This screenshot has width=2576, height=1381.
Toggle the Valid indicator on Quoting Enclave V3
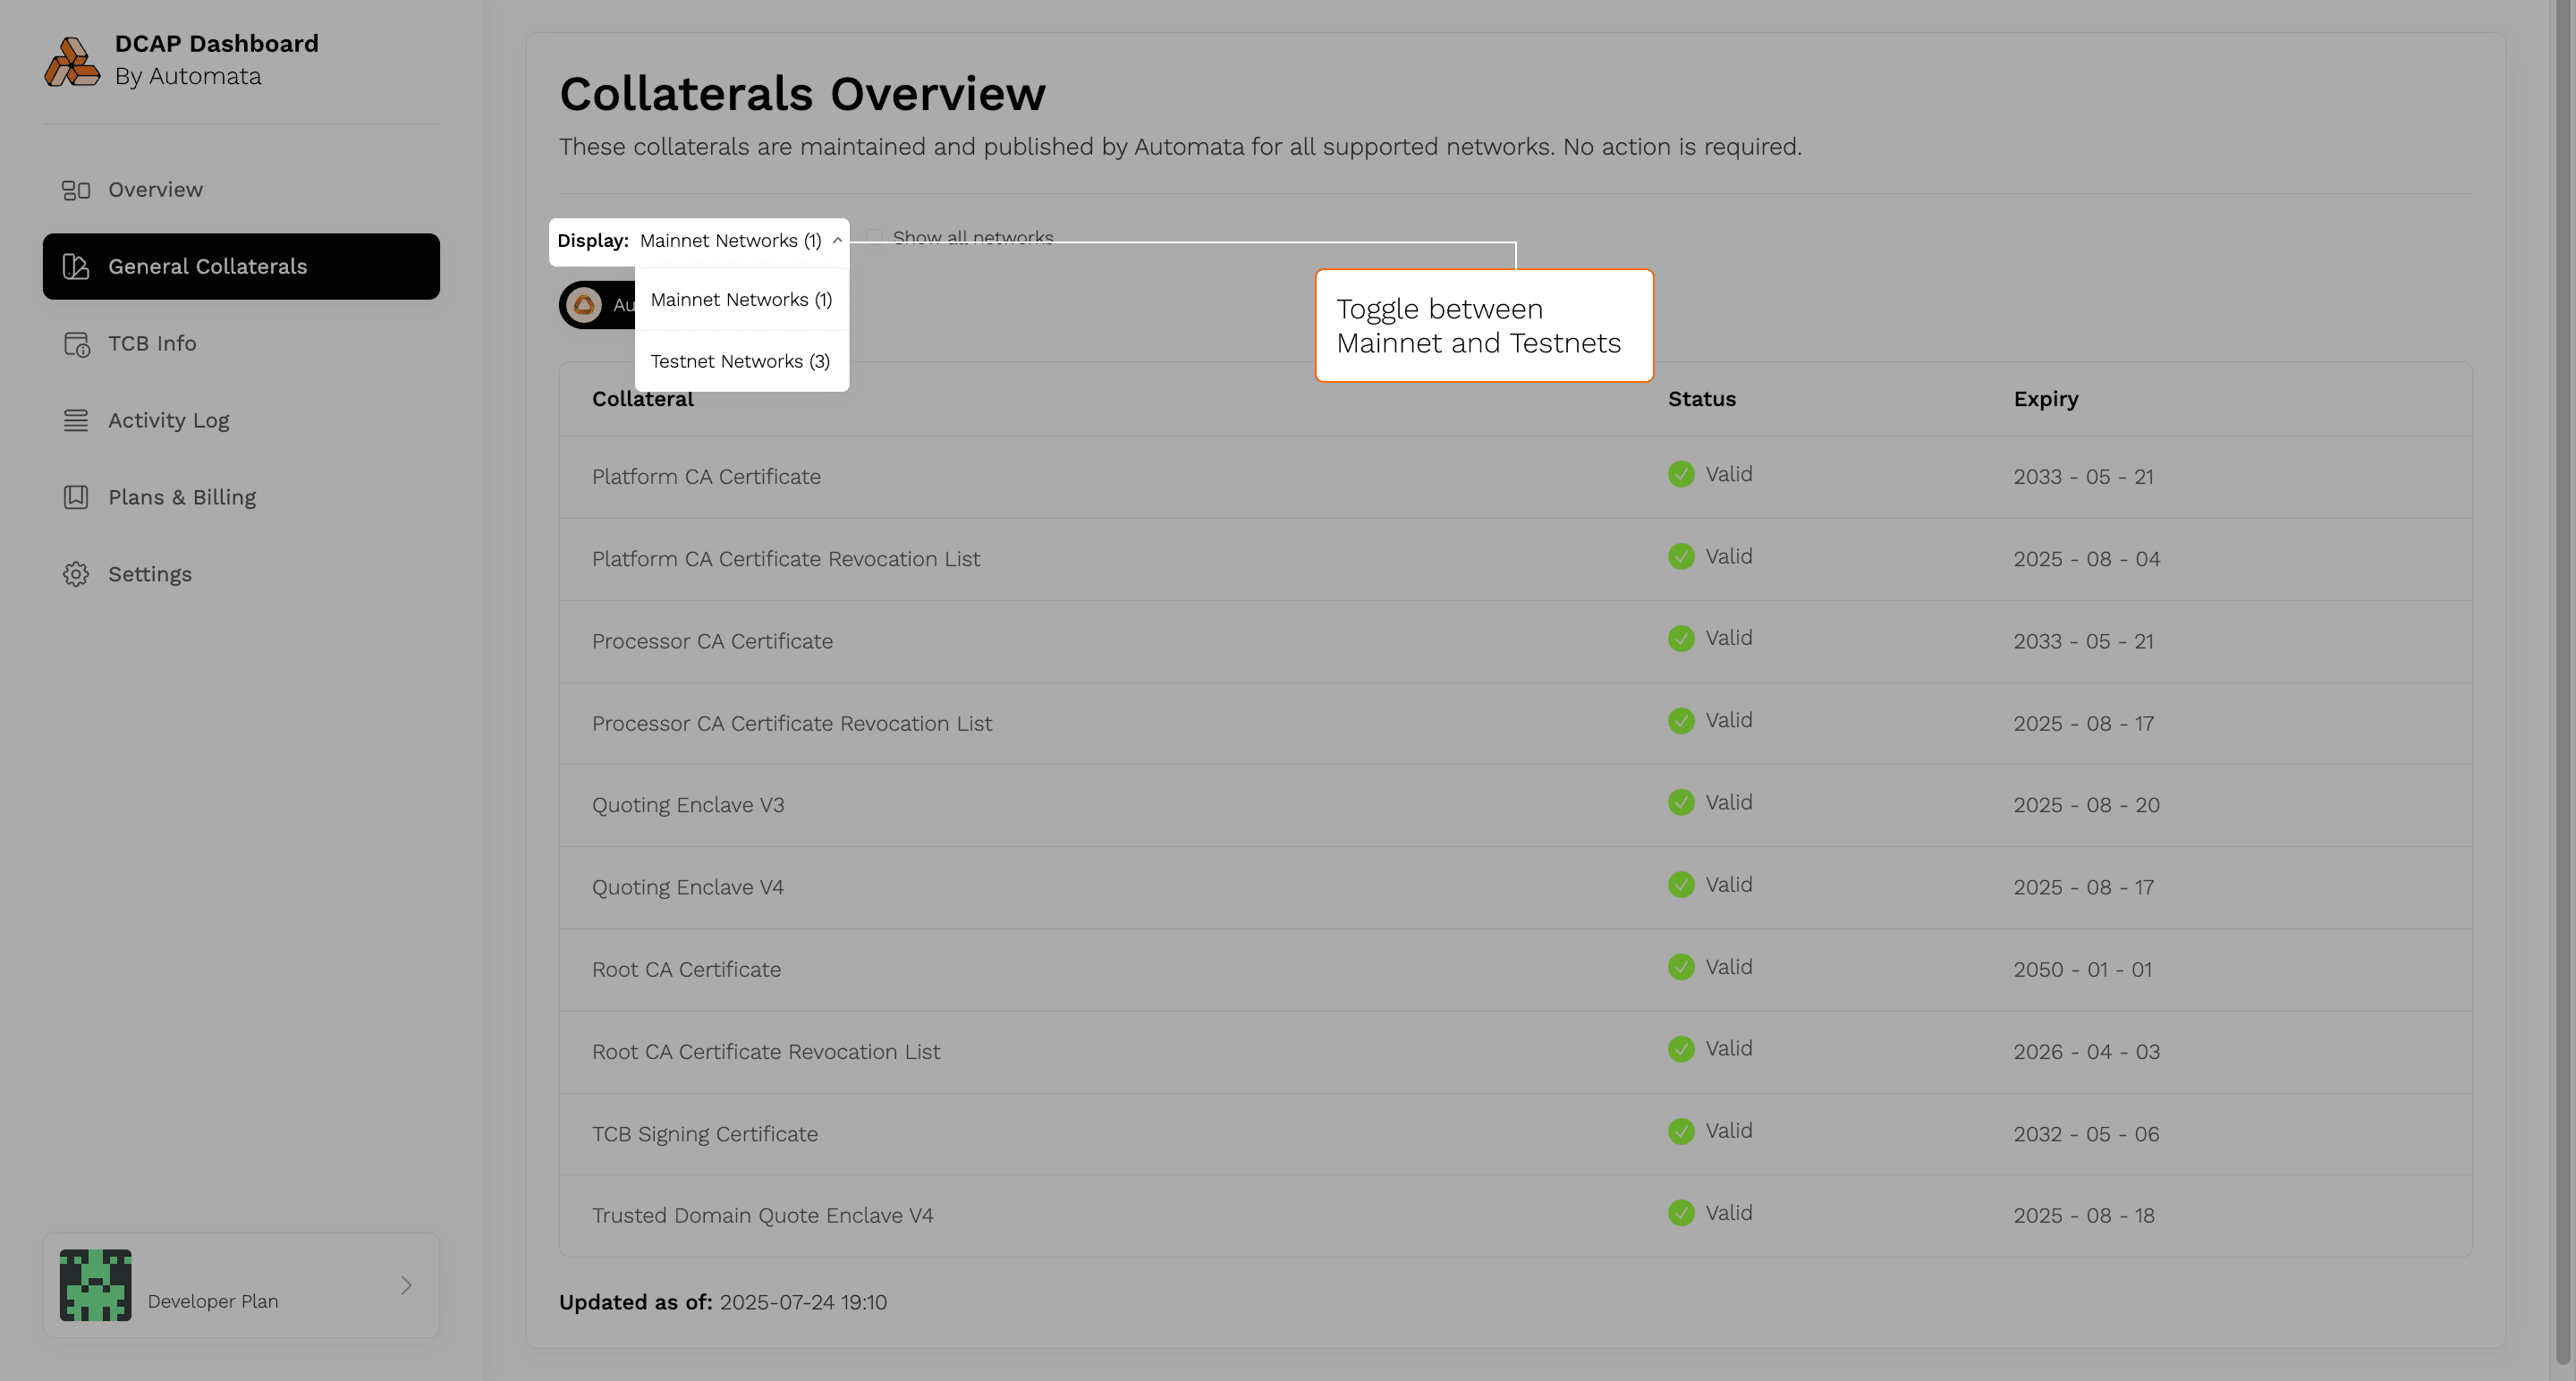click(1680, 802)
